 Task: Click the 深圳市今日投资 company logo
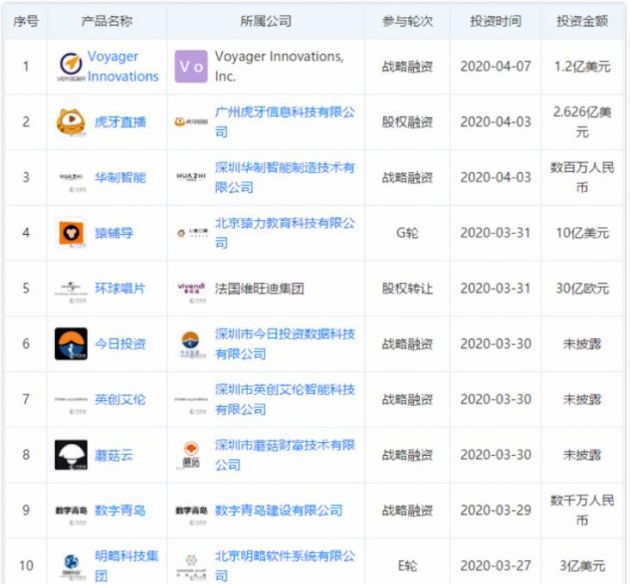[x=190, y=344]
